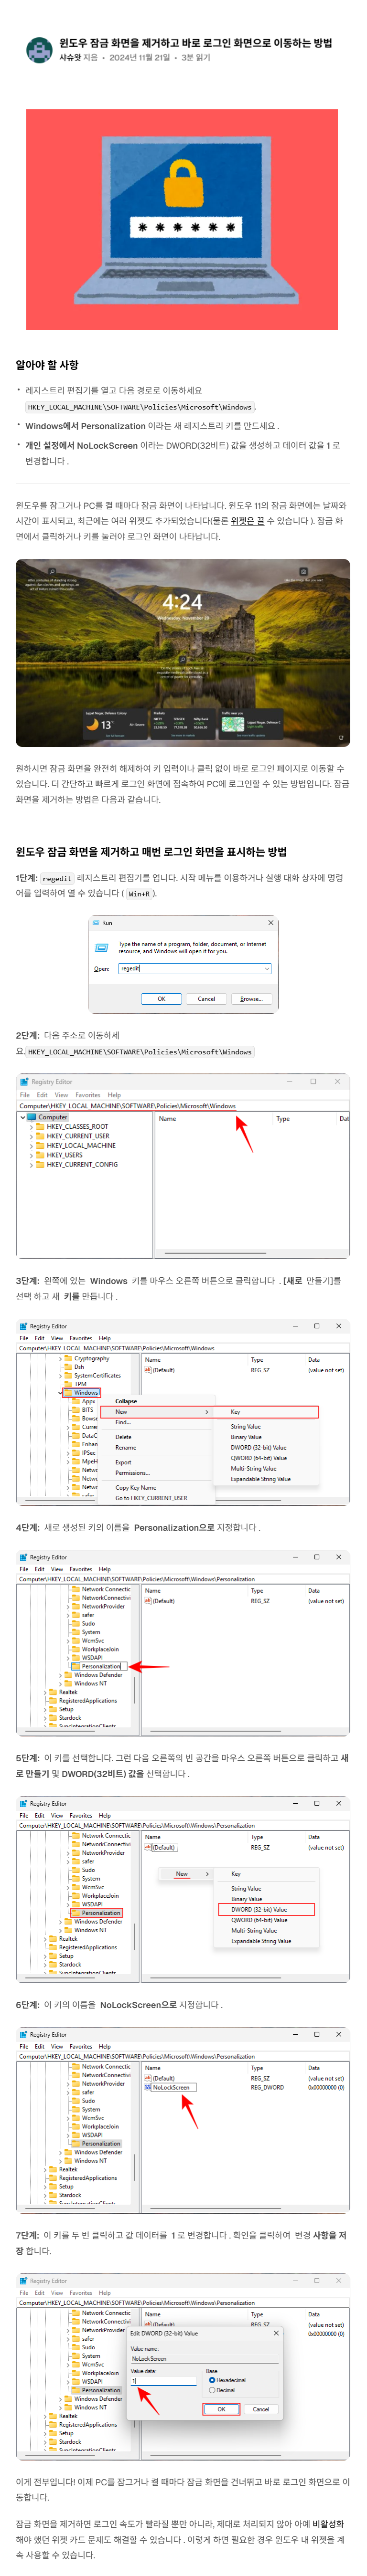The width and height of the screenshot is (367, 2576).
Task: Select the HKEY_CURRENT_CONFIG folder icon
Action: 40,1165
